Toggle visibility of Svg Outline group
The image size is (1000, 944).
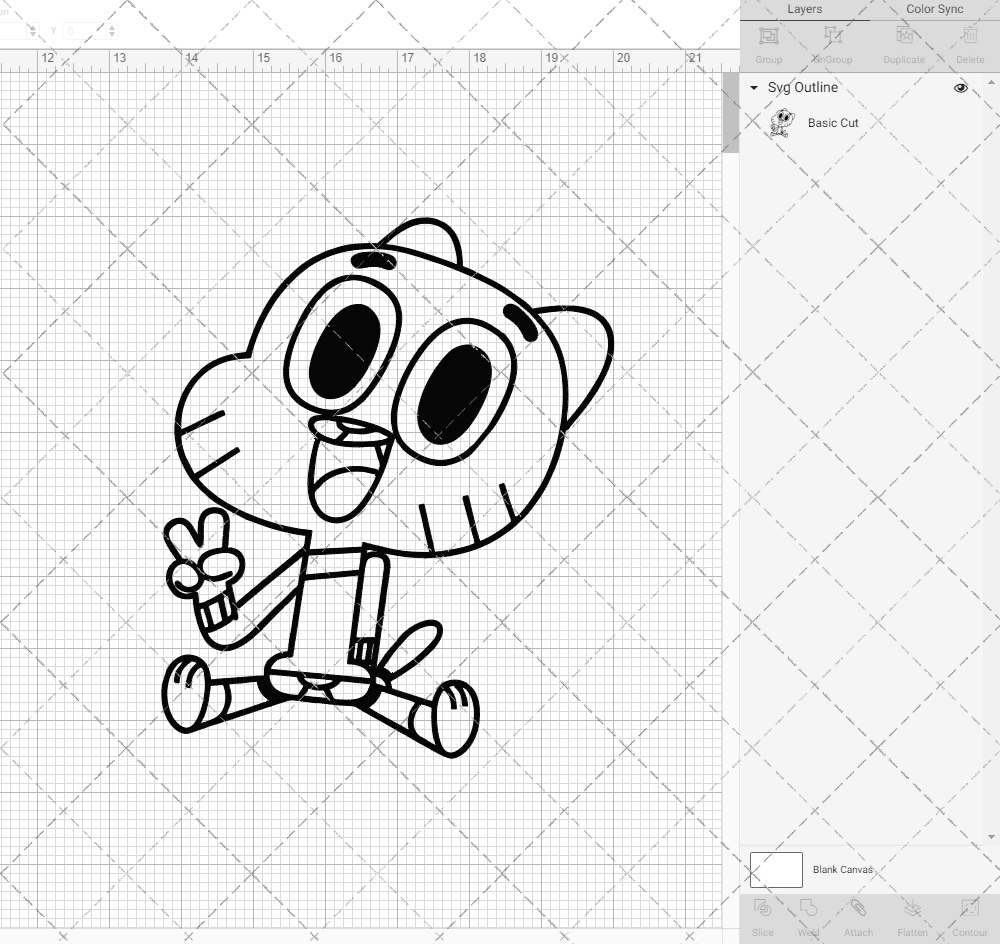[x=960, y=87]
